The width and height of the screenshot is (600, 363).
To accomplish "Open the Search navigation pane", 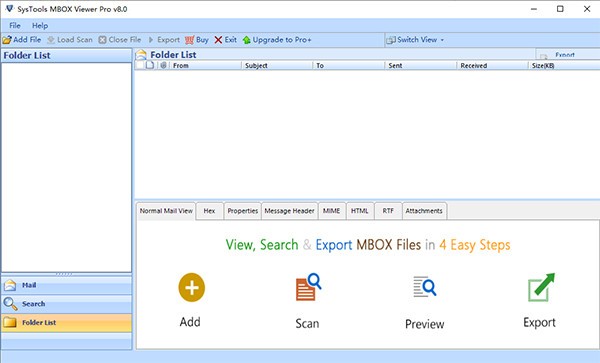I will pyautogui.click(x=67, y=304).
